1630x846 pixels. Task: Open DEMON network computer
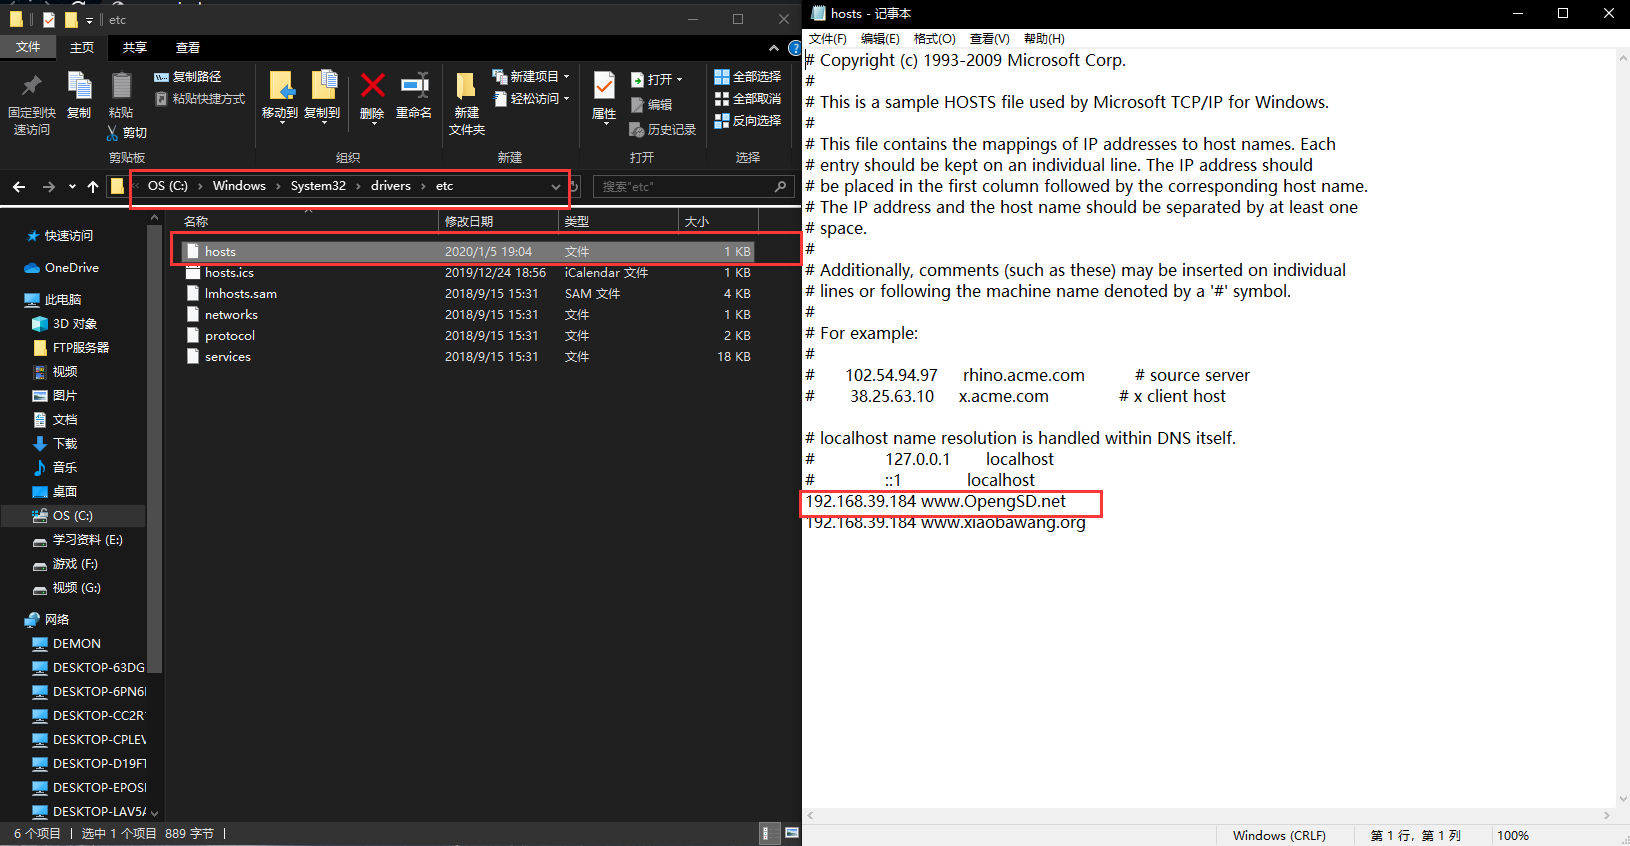tap(66, 644)
